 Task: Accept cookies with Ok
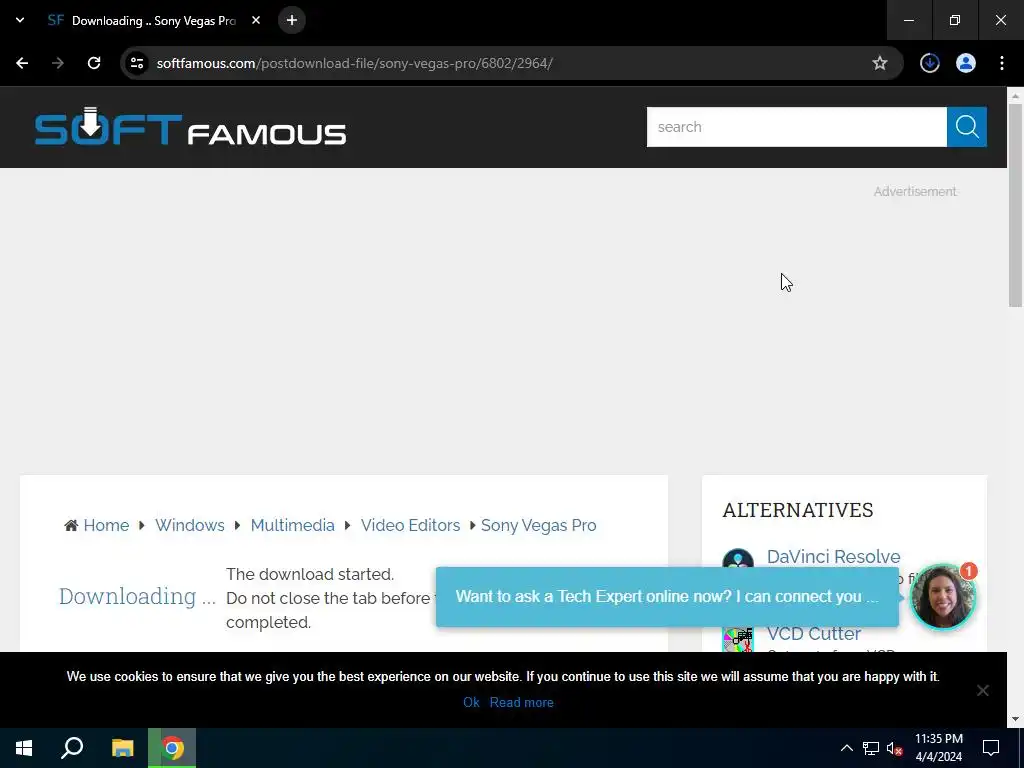pos(472,702)
